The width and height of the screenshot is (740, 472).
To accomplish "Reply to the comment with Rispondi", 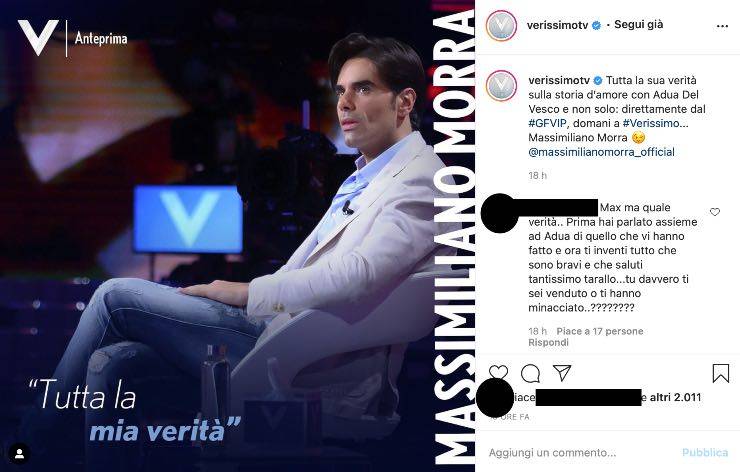I will (548, 343).
